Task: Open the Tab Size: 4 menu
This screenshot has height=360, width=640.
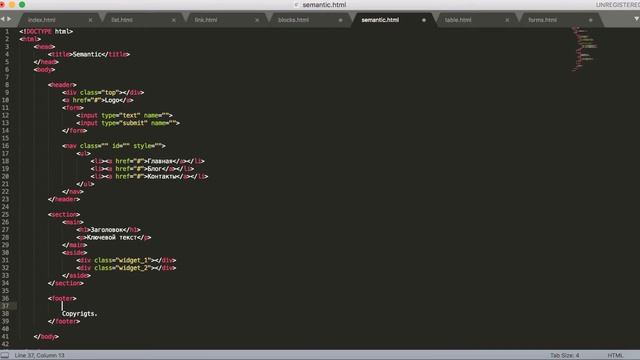Action: click(x=564, y=356)
